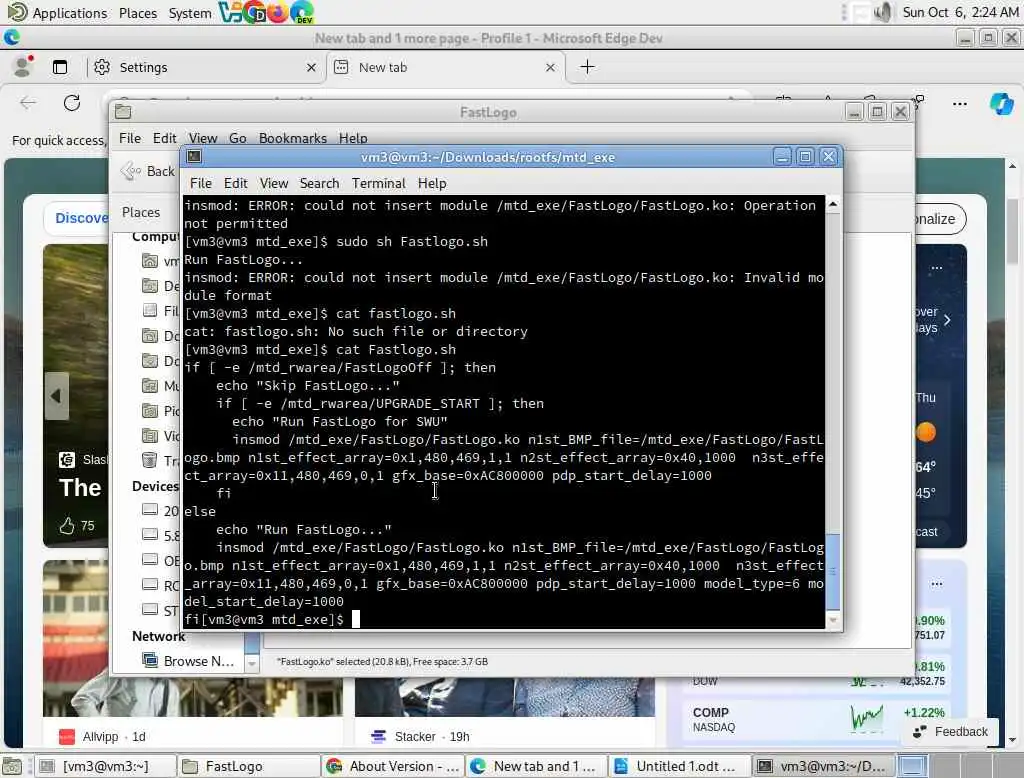Screen dimensions: 1024x778
Task: Click terminal window menu icon in titlebar
Action: click(x=194, y=157)
